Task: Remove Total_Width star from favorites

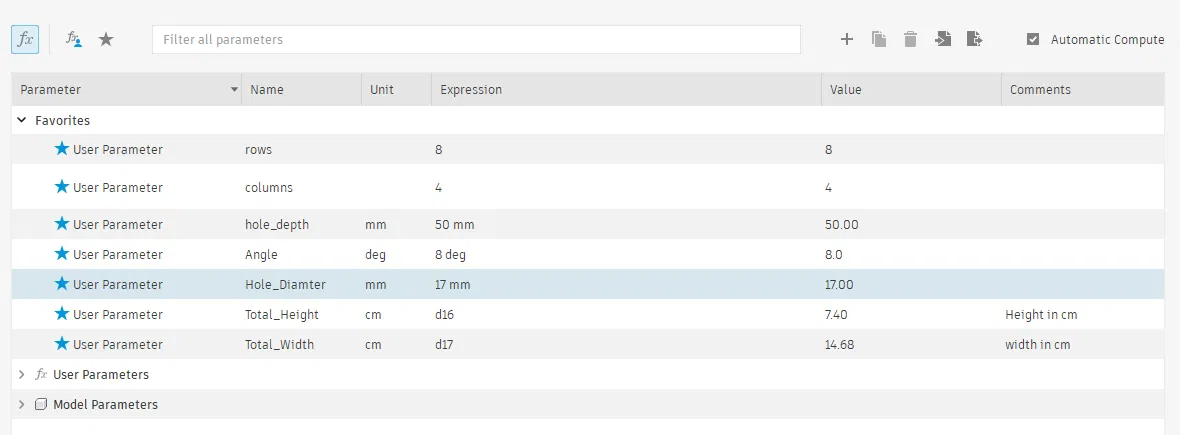Action: click(62, 344)
